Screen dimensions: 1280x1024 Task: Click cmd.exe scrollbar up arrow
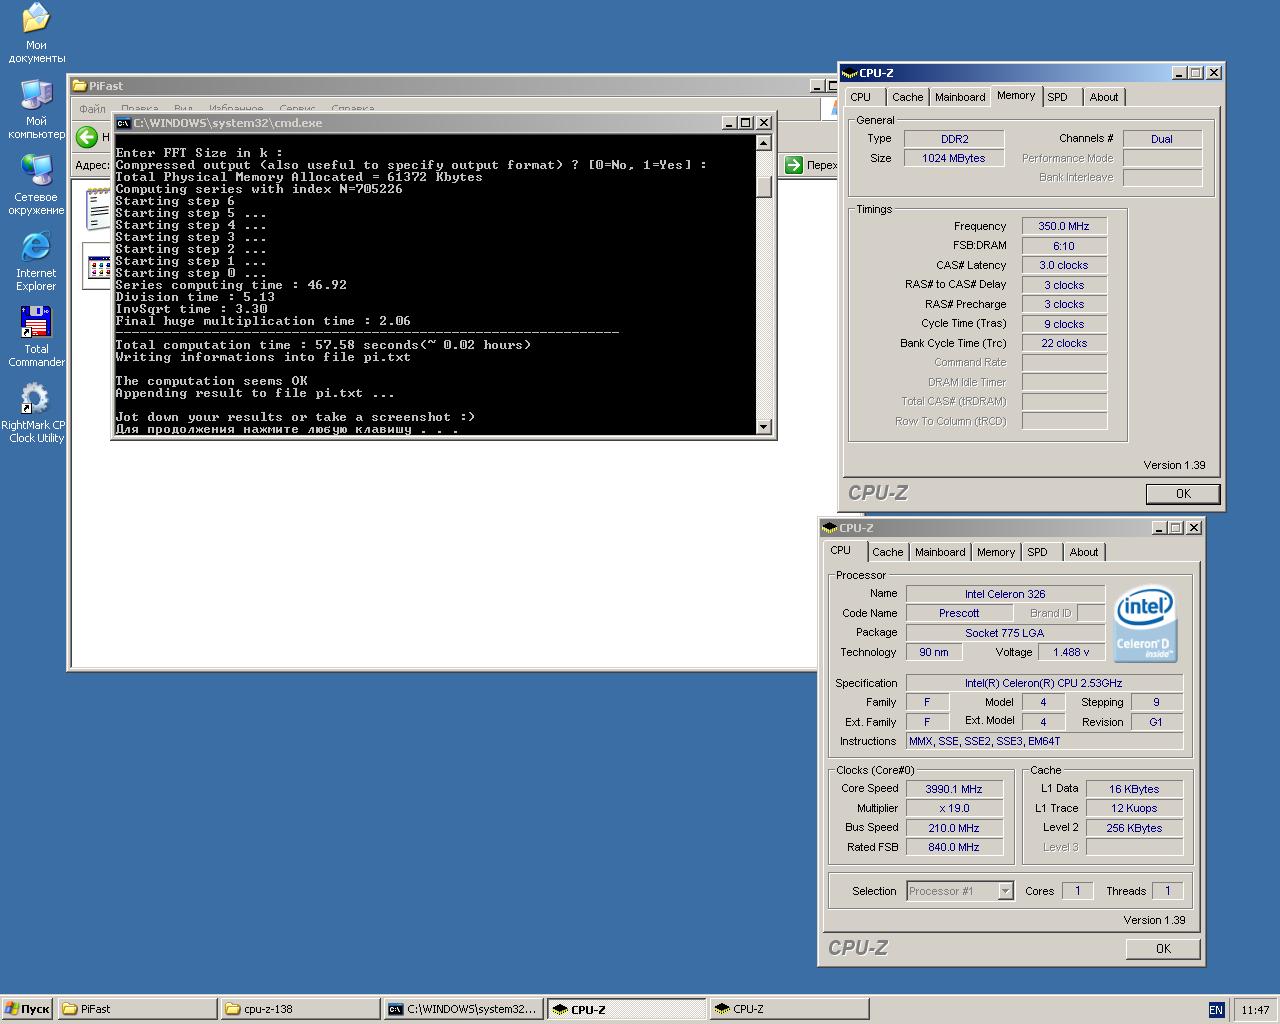coord(764,143)
